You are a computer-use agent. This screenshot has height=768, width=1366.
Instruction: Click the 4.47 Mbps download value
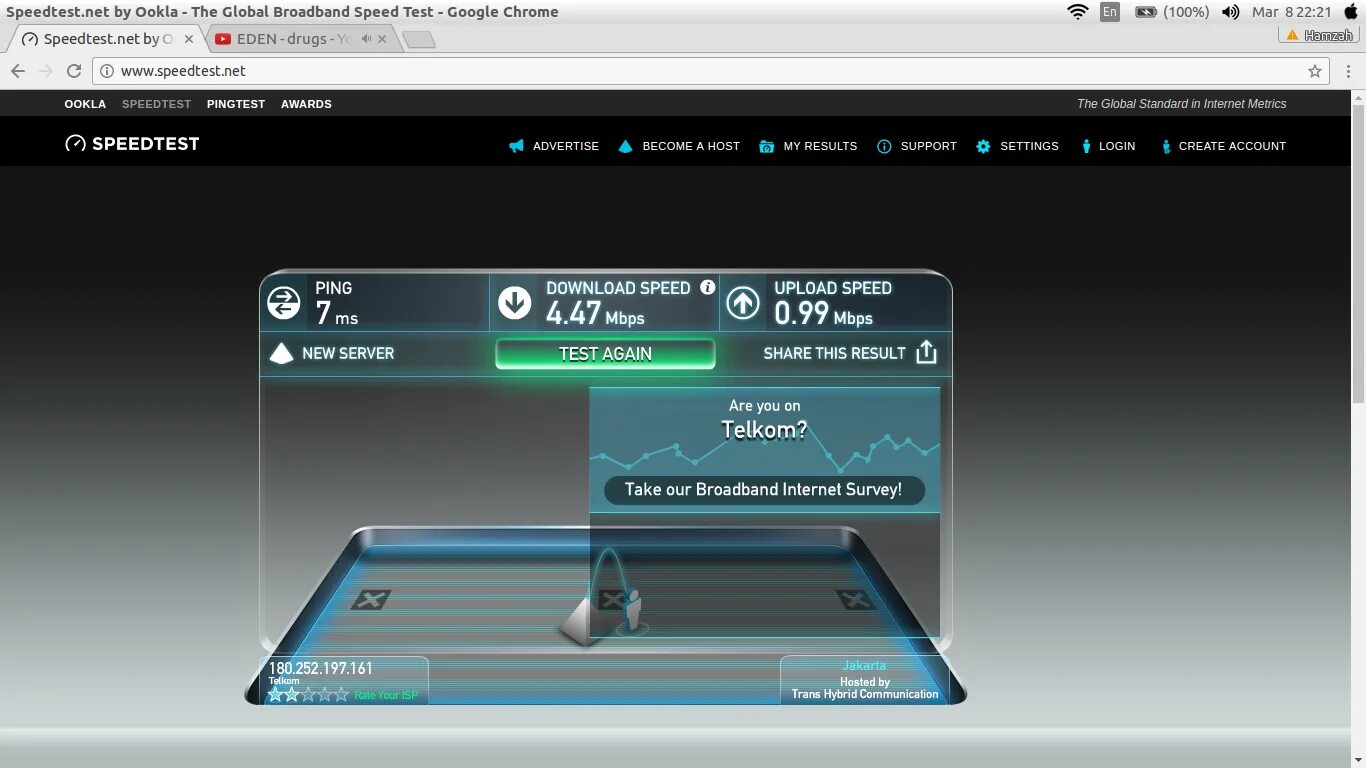(x=595, y=314)
